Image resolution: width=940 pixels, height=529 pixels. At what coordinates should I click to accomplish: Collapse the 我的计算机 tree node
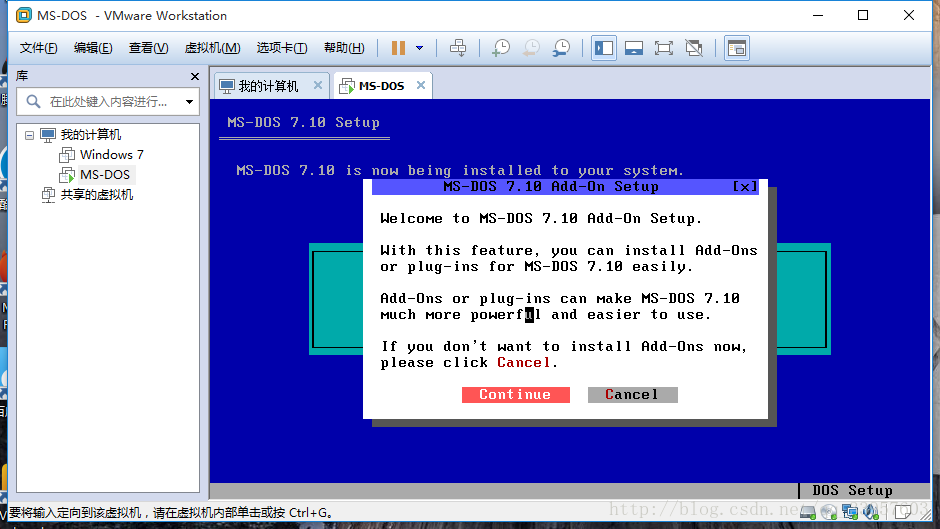click(x=29, y=135)
